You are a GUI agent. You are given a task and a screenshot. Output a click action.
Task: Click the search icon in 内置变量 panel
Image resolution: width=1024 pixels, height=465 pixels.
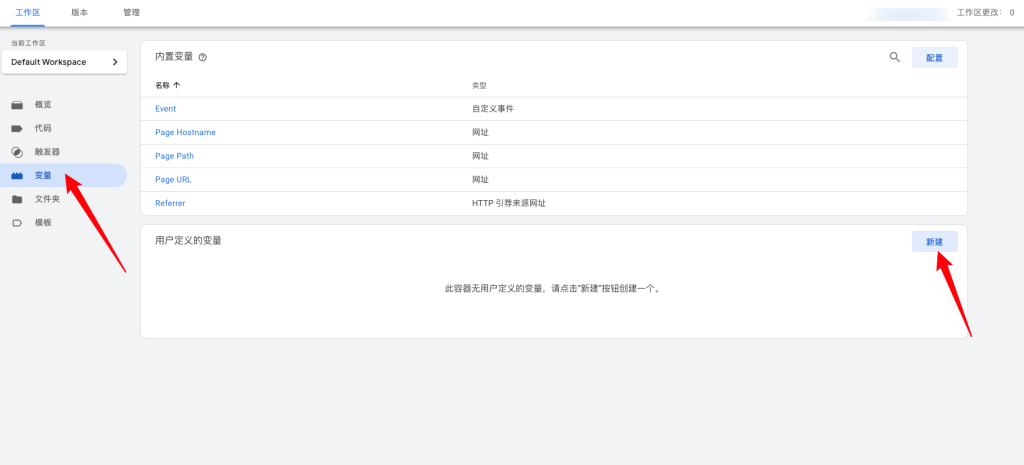tap(895, 57)
